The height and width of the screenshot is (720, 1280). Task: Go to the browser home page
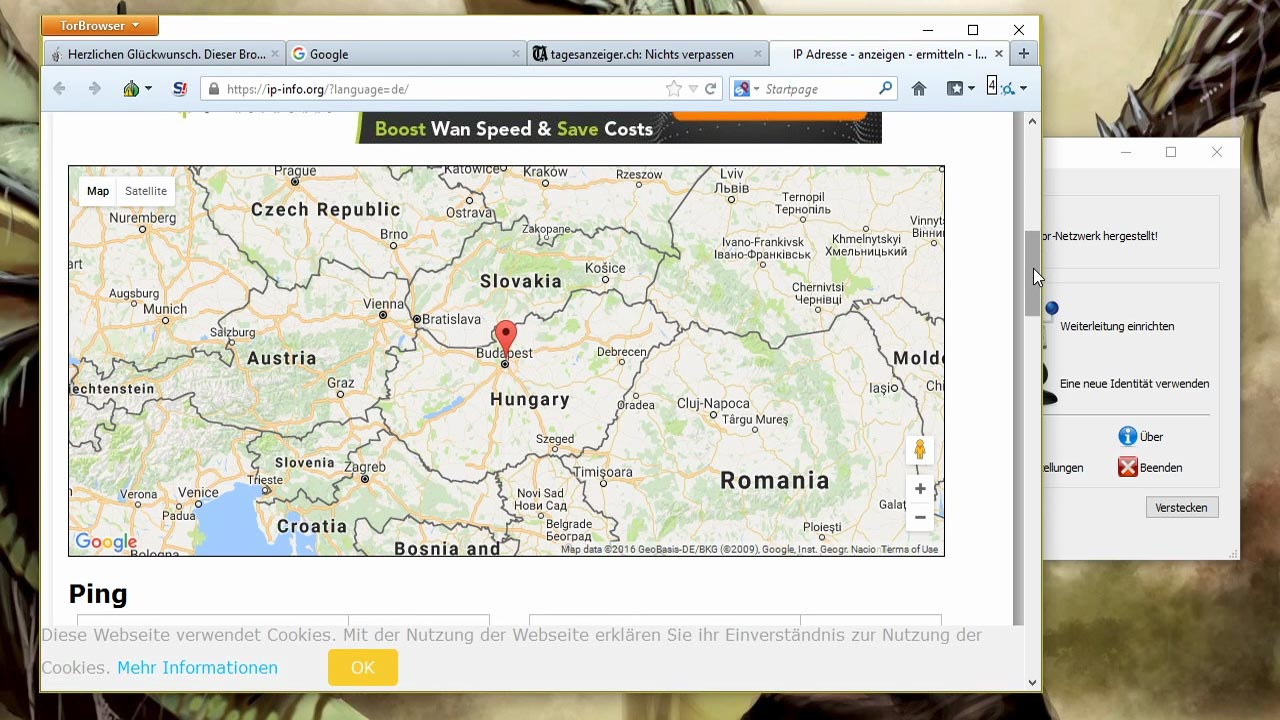919,89
